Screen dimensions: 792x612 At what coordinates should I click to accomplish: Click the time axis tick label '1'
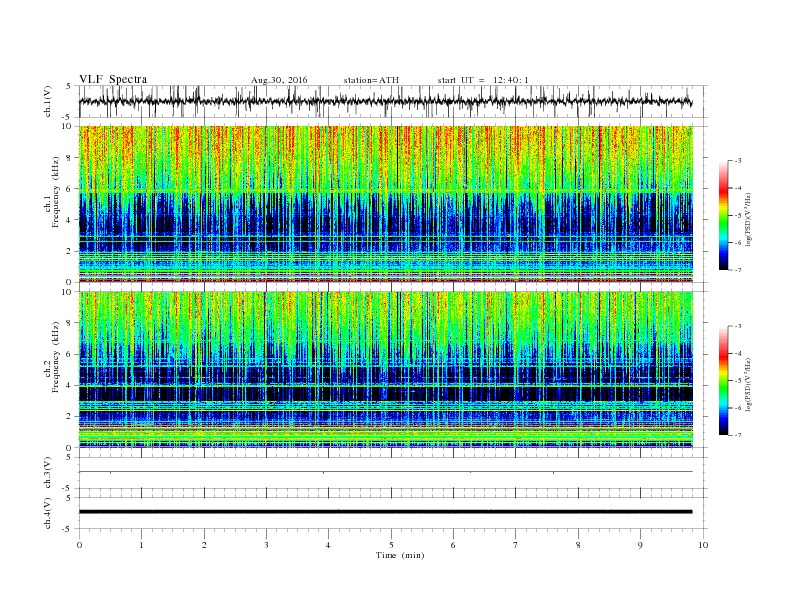[141, 545]
